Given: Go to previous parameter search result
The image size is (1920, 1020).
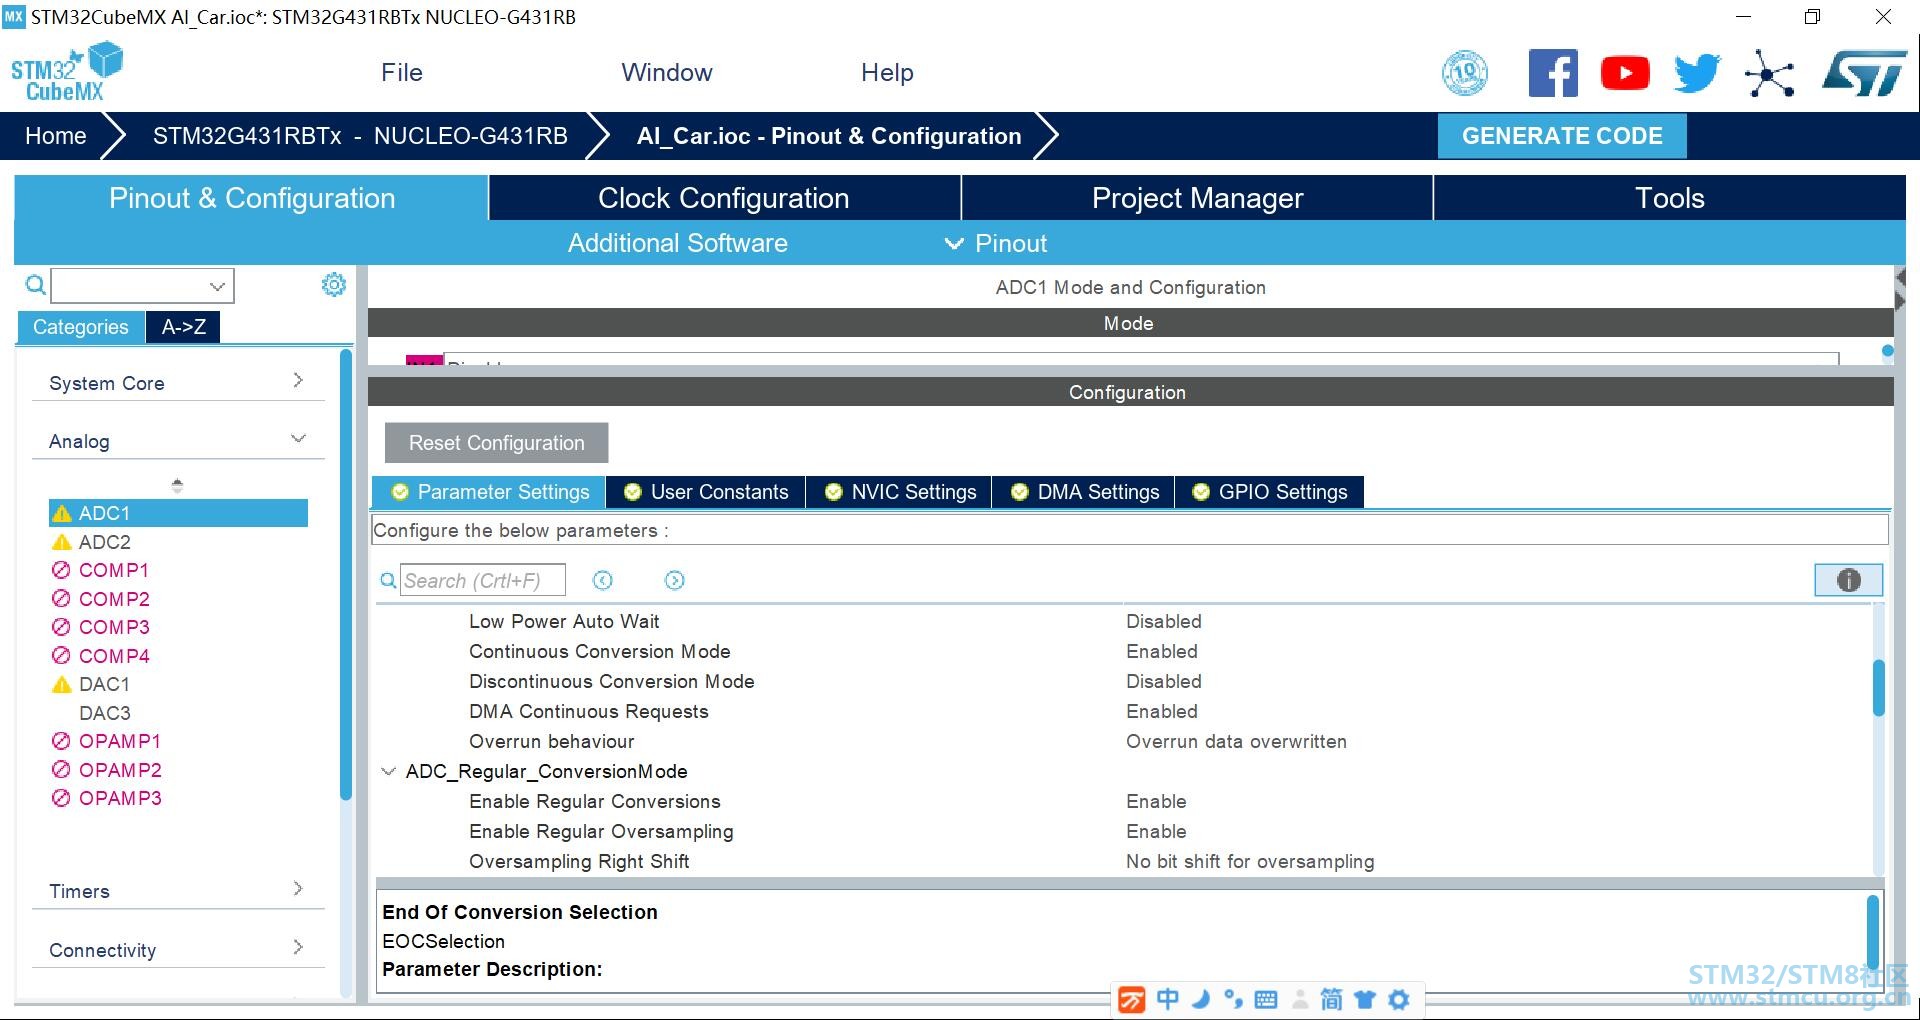Looking at the screenshot, I should (602, 580).
